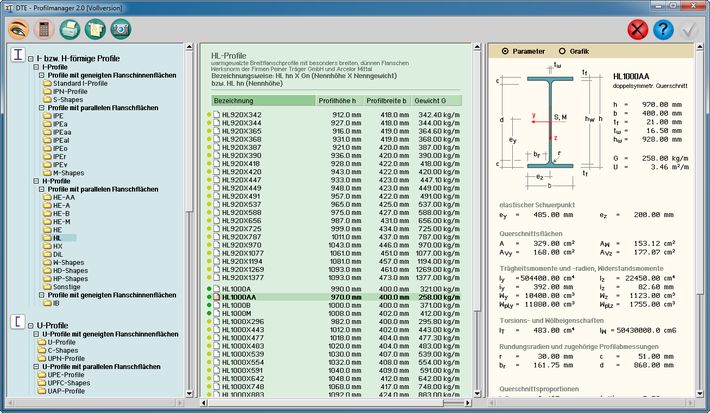Click the eye view icon in toolbar

pyautogui.click(x=18, y=29)
